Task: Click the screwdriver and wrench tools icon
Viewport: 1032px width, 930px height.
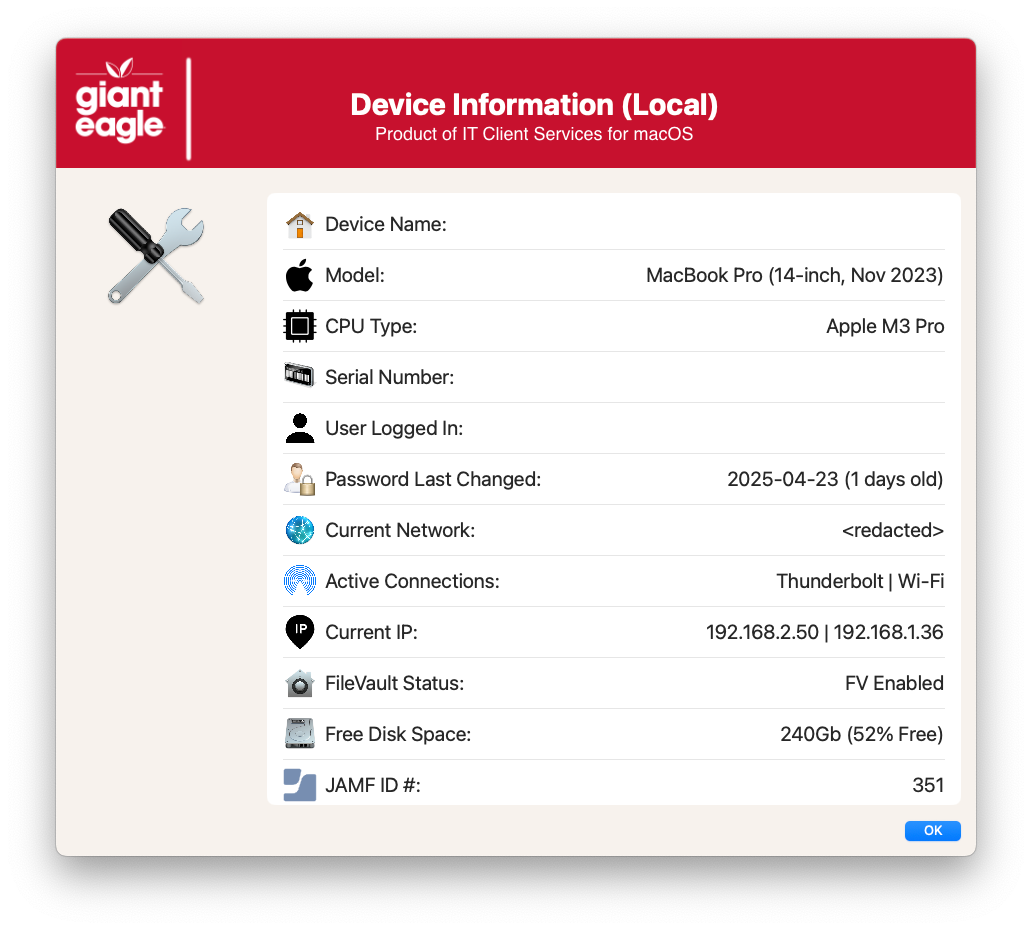Action: click(156, 256)
